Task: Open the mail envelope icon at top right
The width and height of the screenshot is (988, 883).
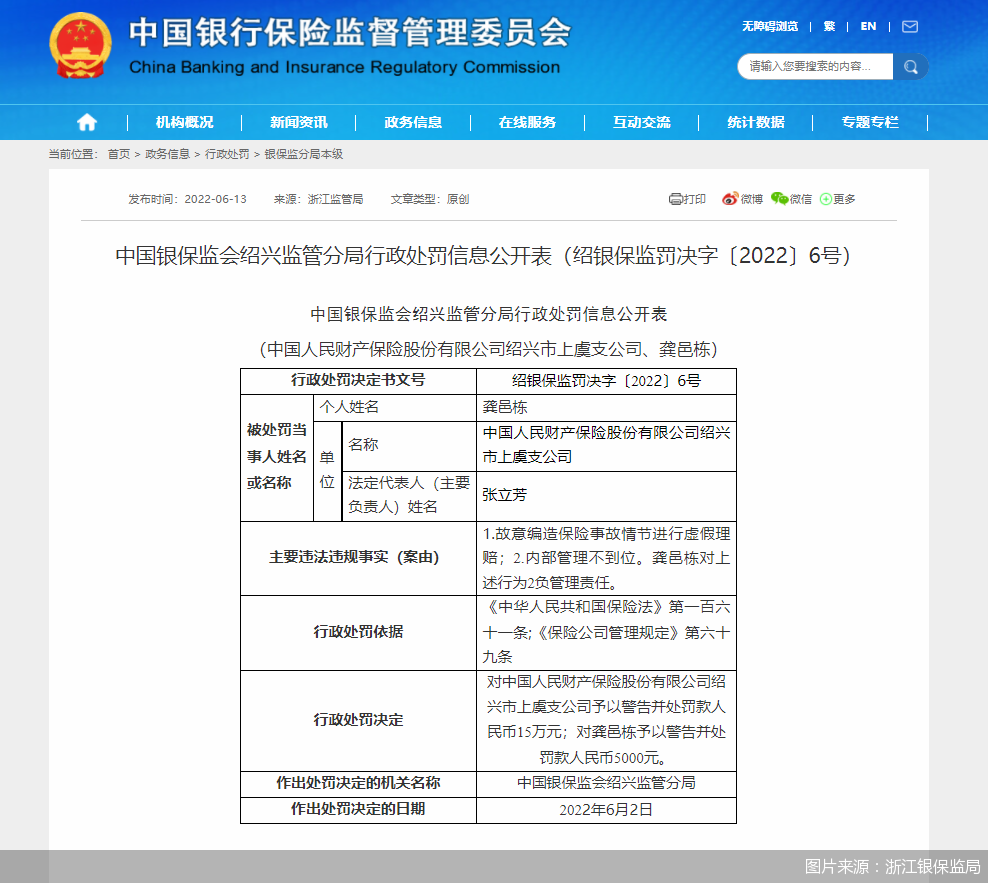Action: pyautogui.click(x=908, y=27)
